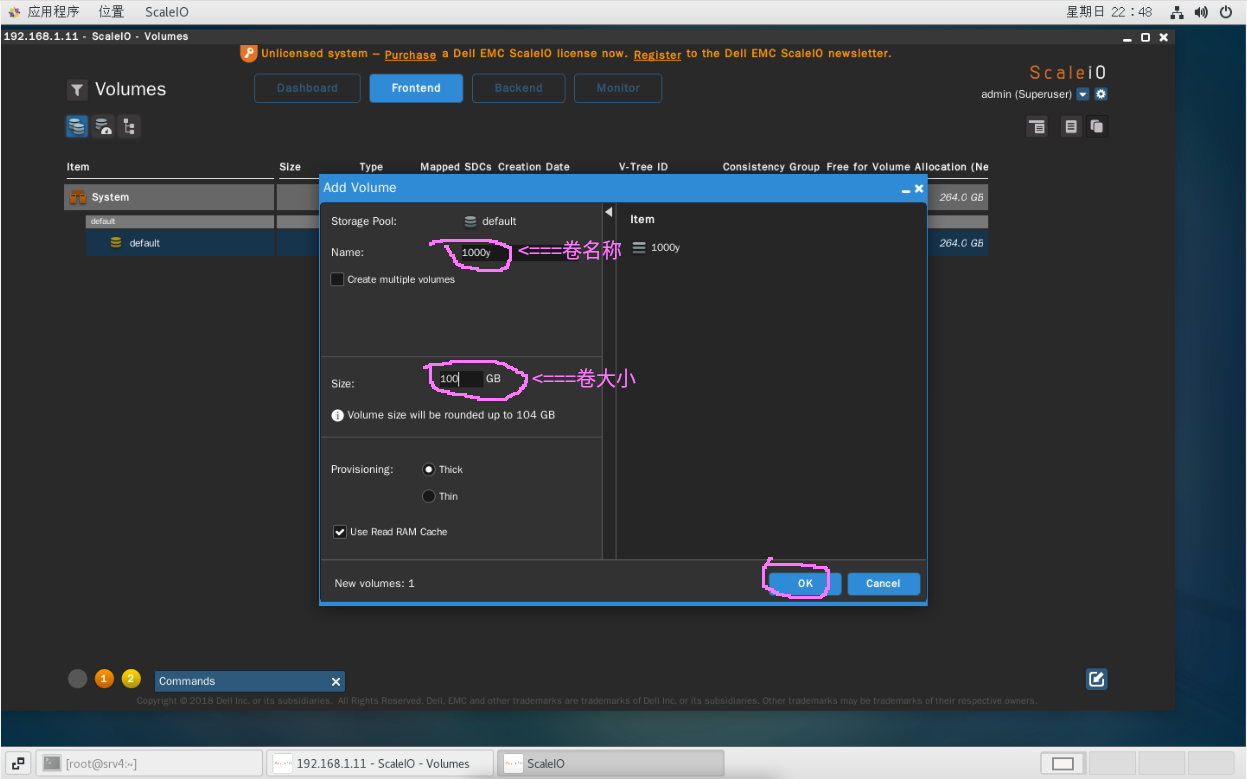1247x779 pixels.
Task: Open the 位置 places menu
Action: tap(111, 12)
